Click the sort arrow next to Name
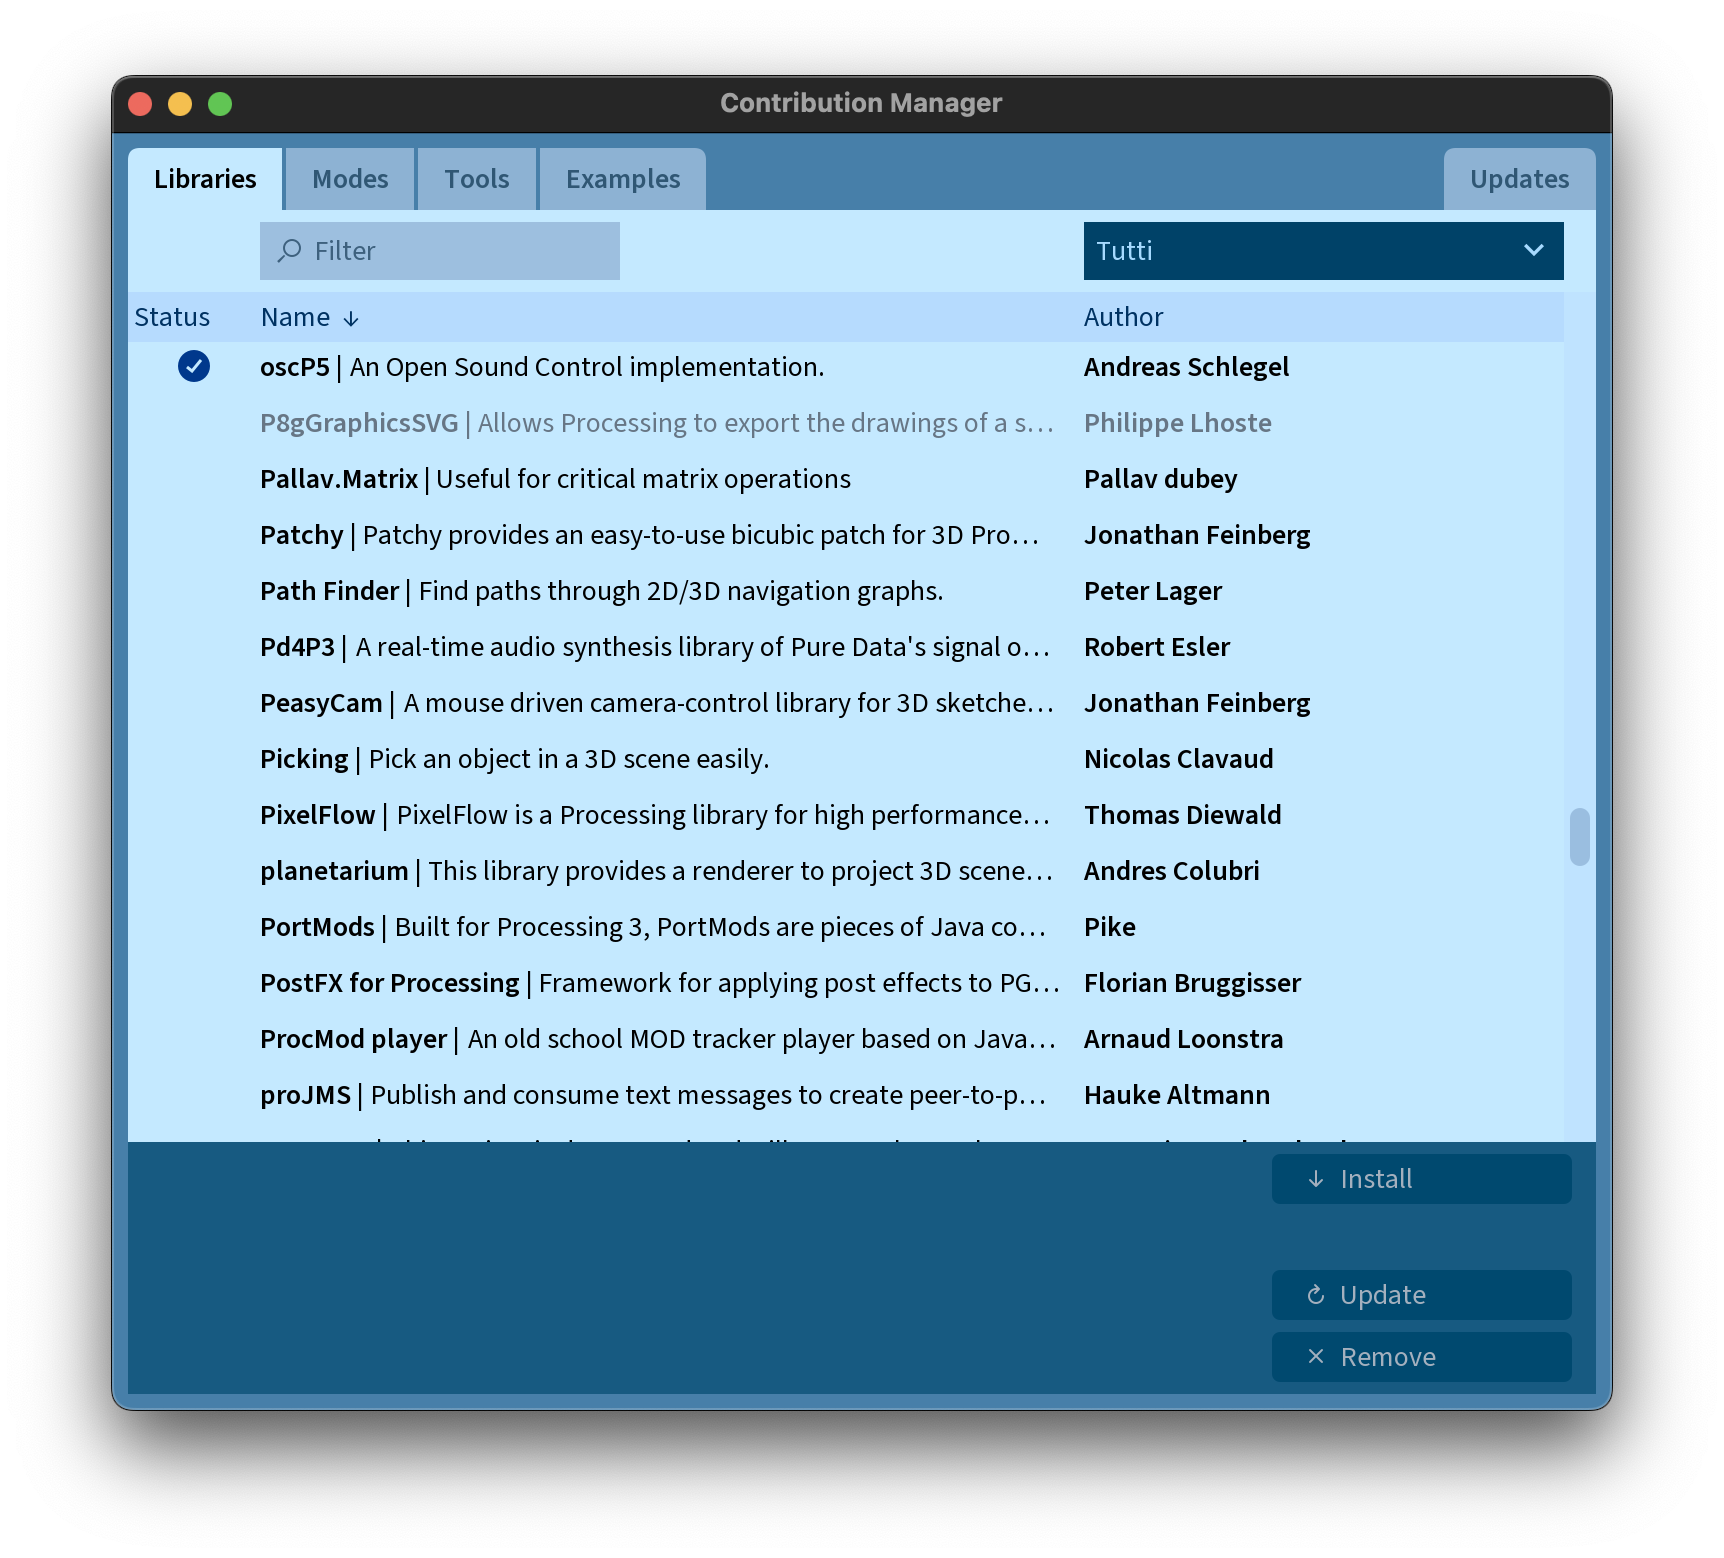 coord(351,319)
